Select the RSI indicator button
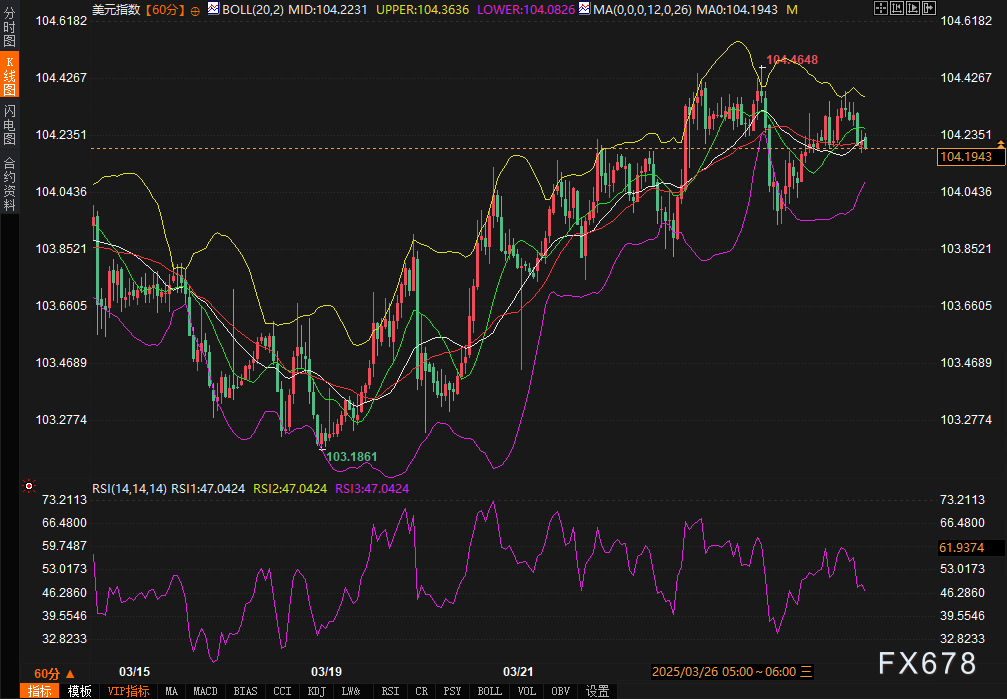1007x699 pixels. tap(390, 691)
